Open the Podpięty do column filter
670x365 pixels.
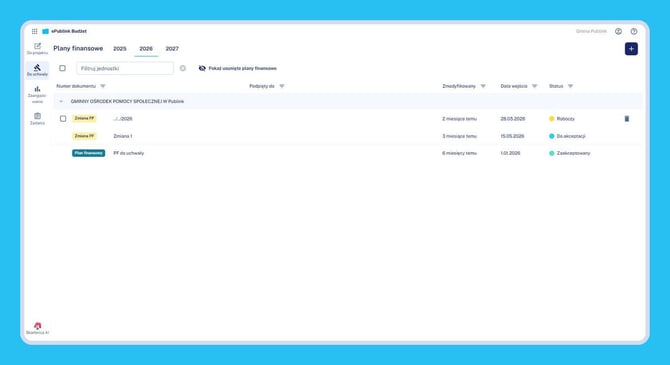pyautogui.click(x=282, y=86)
